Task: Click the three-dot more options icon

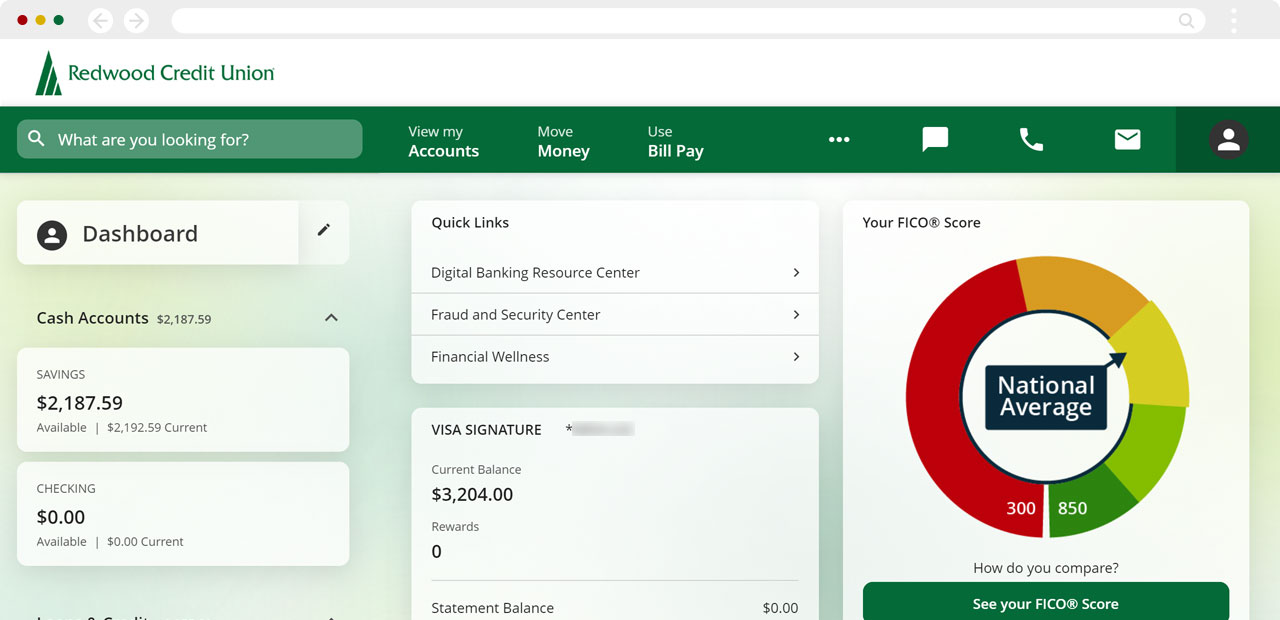Action: (839, 140)
